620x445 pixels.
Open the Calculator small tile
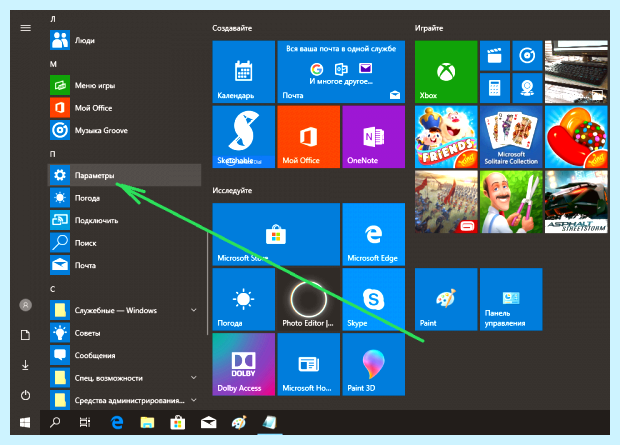click(x=495, y=88)
